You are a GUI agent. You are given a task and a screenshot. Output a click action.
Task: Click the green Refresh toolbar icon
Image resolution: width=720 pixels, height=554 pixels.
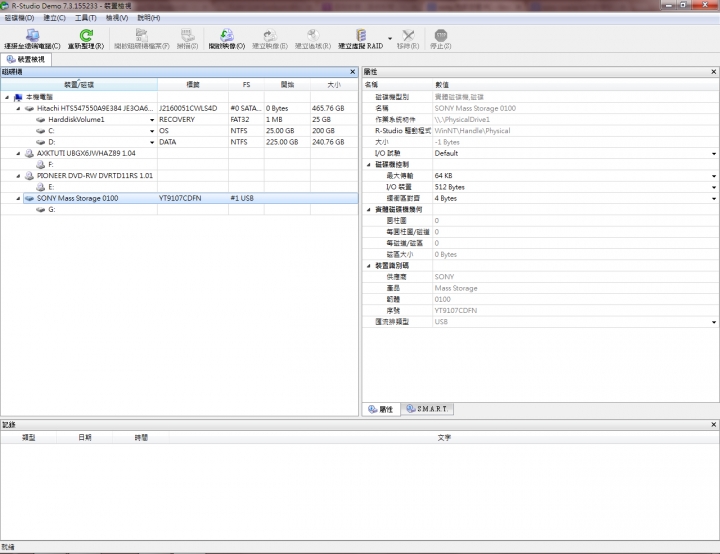[x=86, y=35]
